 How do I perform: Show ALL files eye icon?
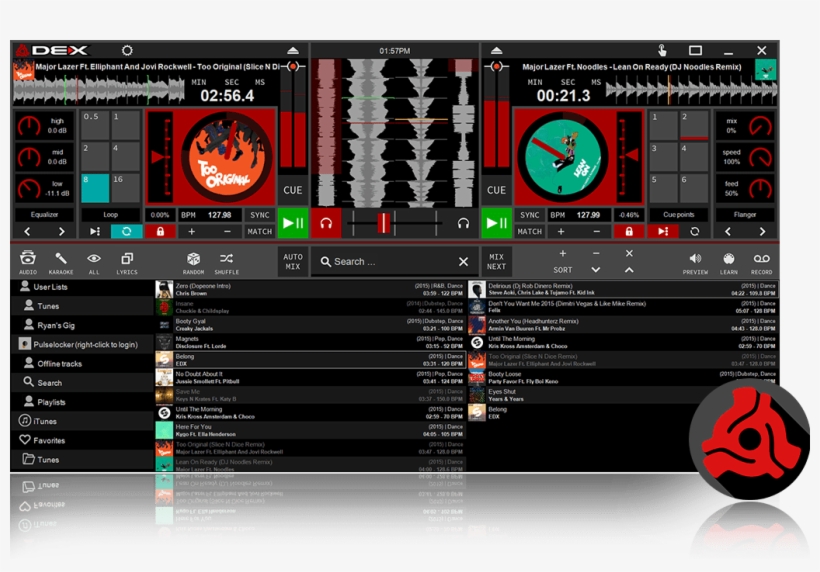[x=94, y=262]
